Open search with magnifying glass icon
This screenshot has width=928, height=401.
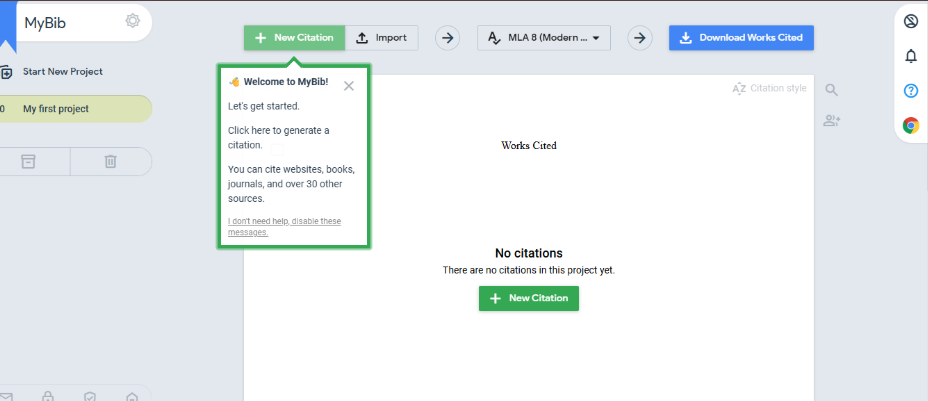(832, 90)
